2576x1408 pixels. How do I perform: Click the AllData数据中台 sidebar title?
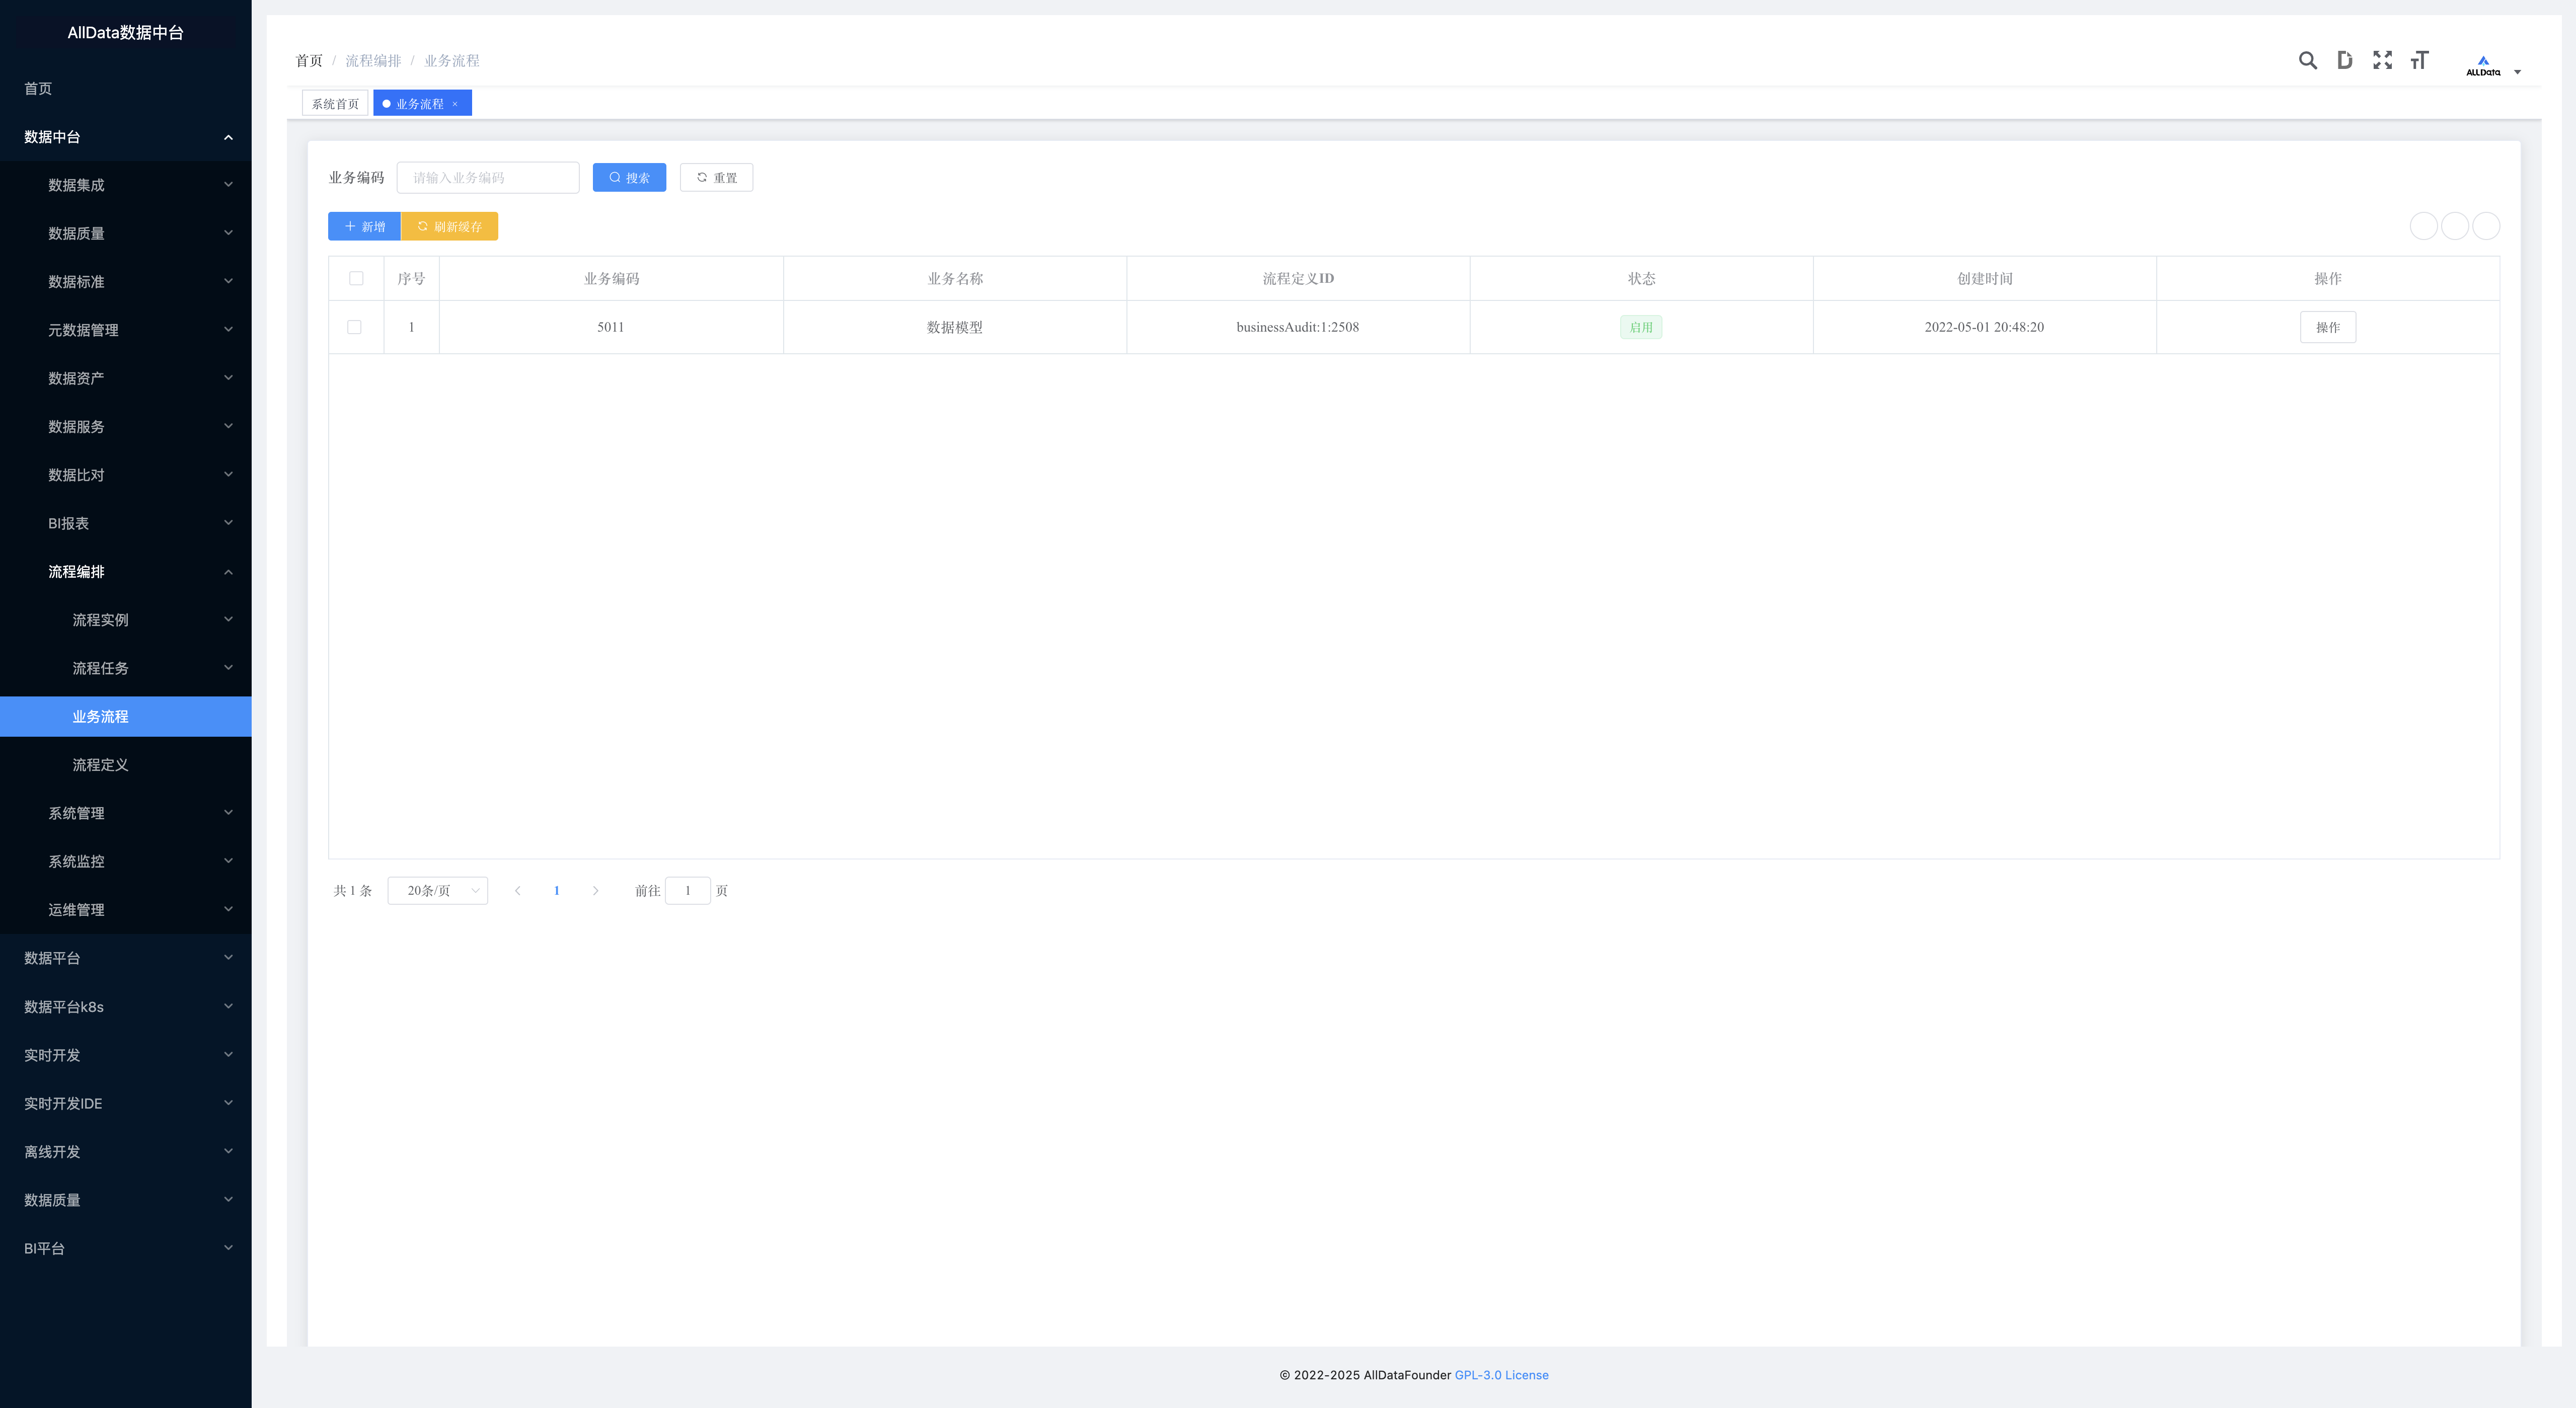126,33
